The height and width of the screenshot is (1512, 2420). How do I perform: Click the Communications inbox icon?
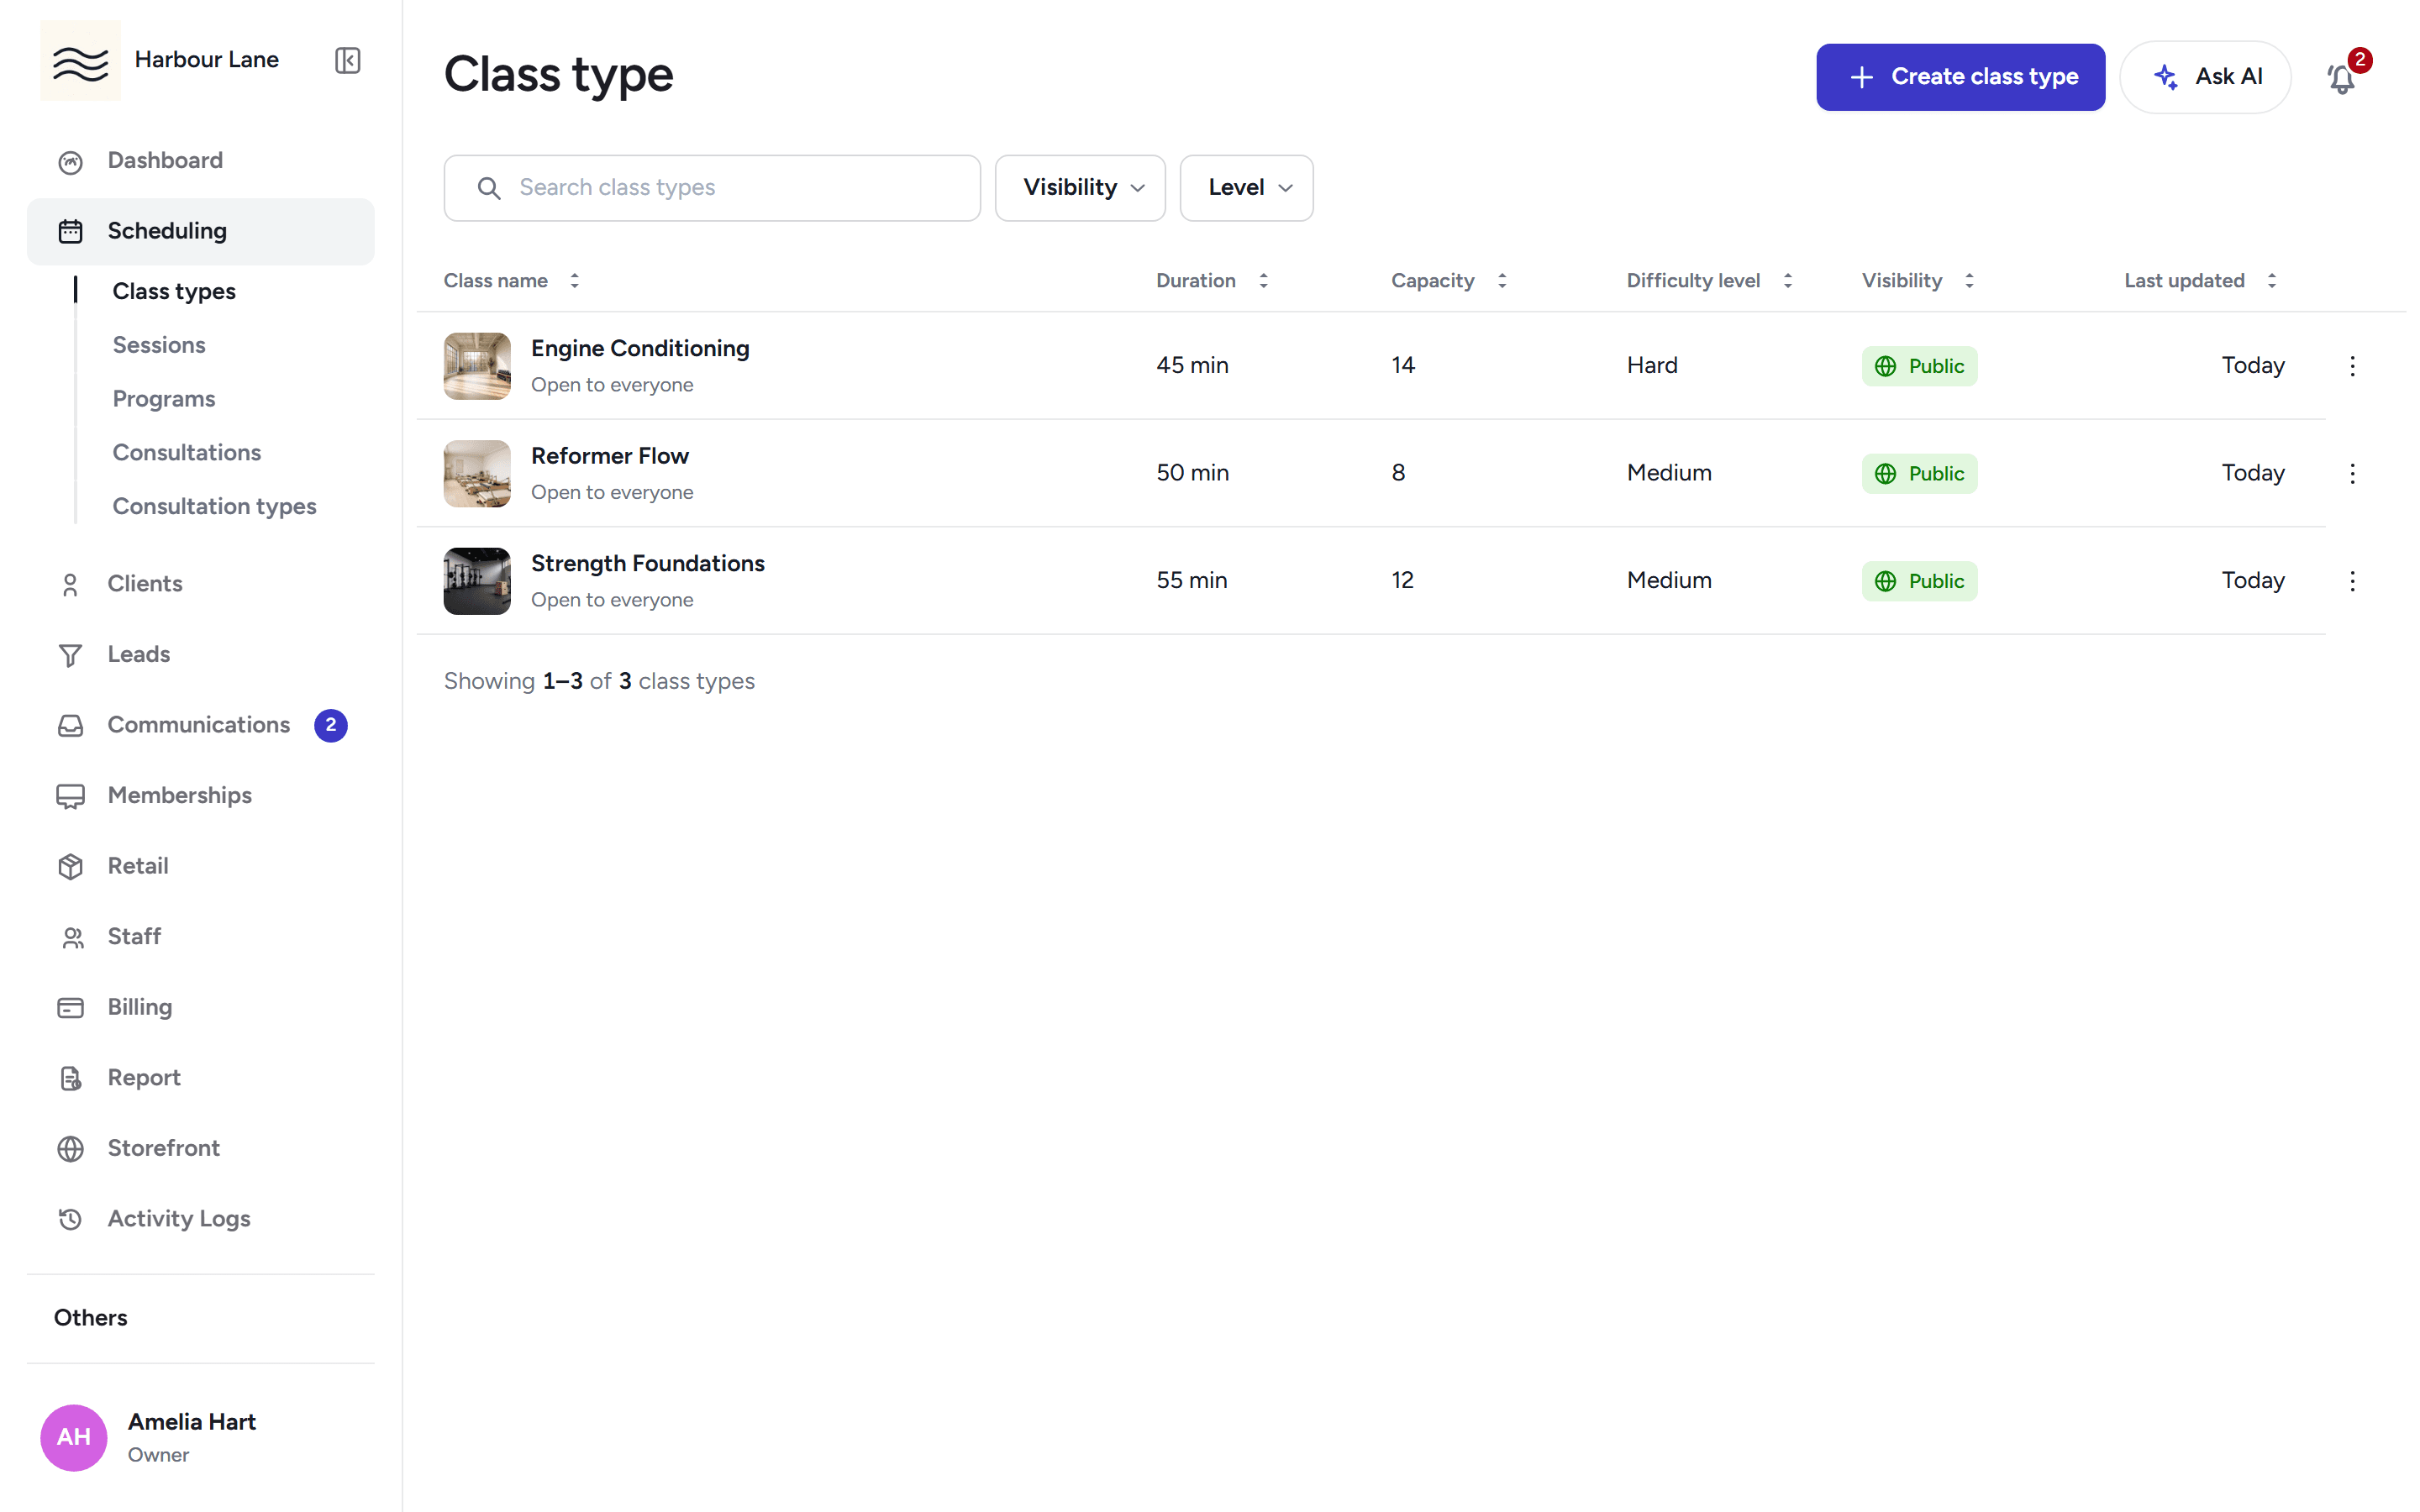click(x=70, y=725)
